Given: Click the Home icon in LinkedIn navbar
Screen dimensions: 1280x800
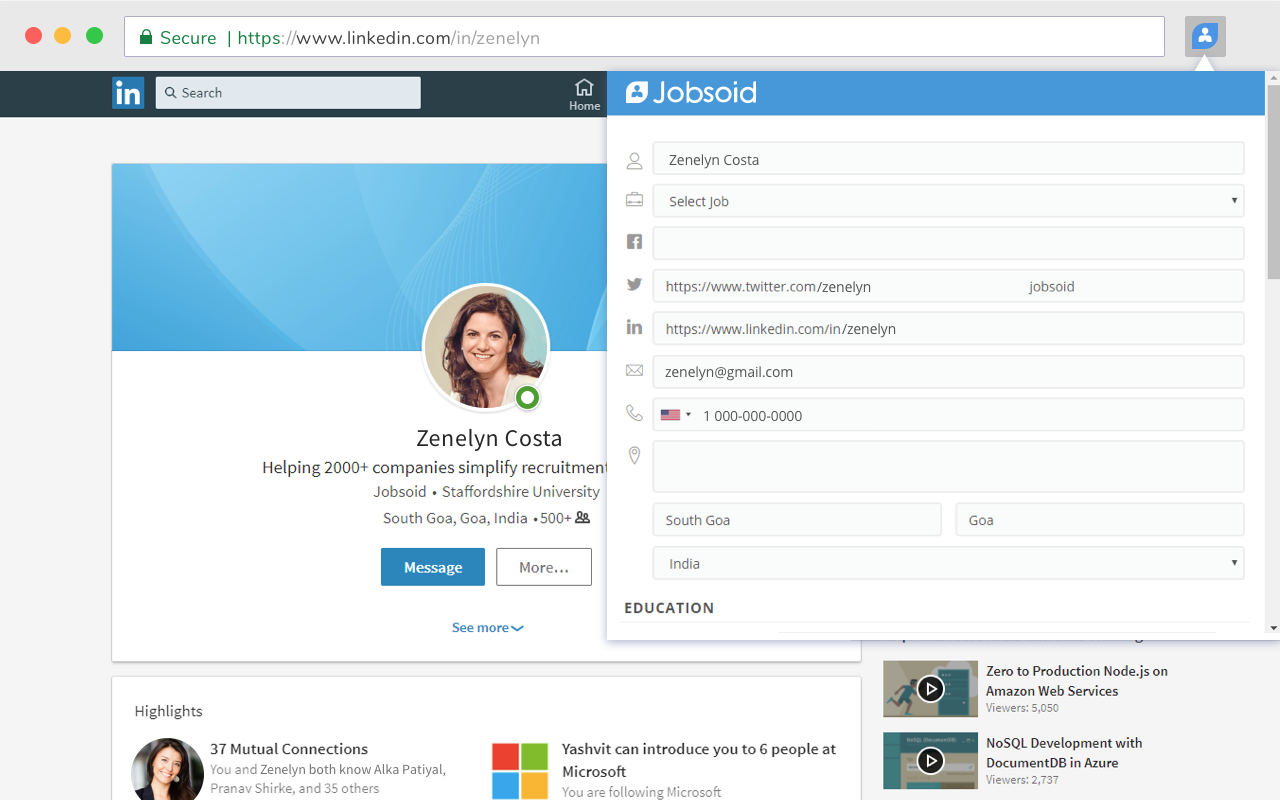Looking at the screenshot, I should coord(584,93).
